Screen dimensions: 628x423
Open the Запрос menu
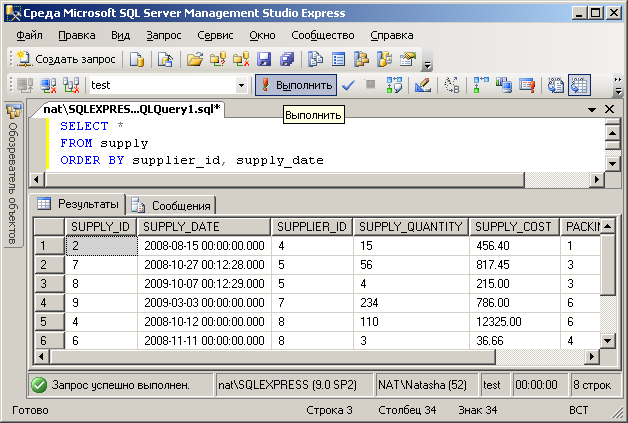pyautogui.click(x=163, y=35)
